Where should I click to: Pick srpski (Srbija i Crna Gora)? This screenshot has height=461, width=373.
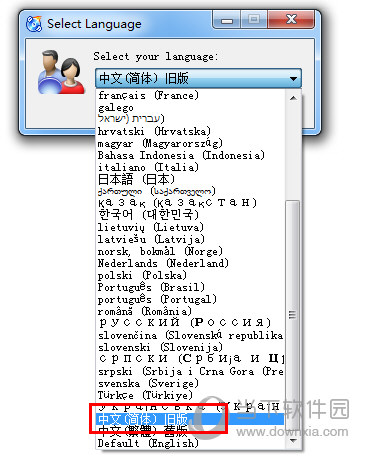pos(191,371)
